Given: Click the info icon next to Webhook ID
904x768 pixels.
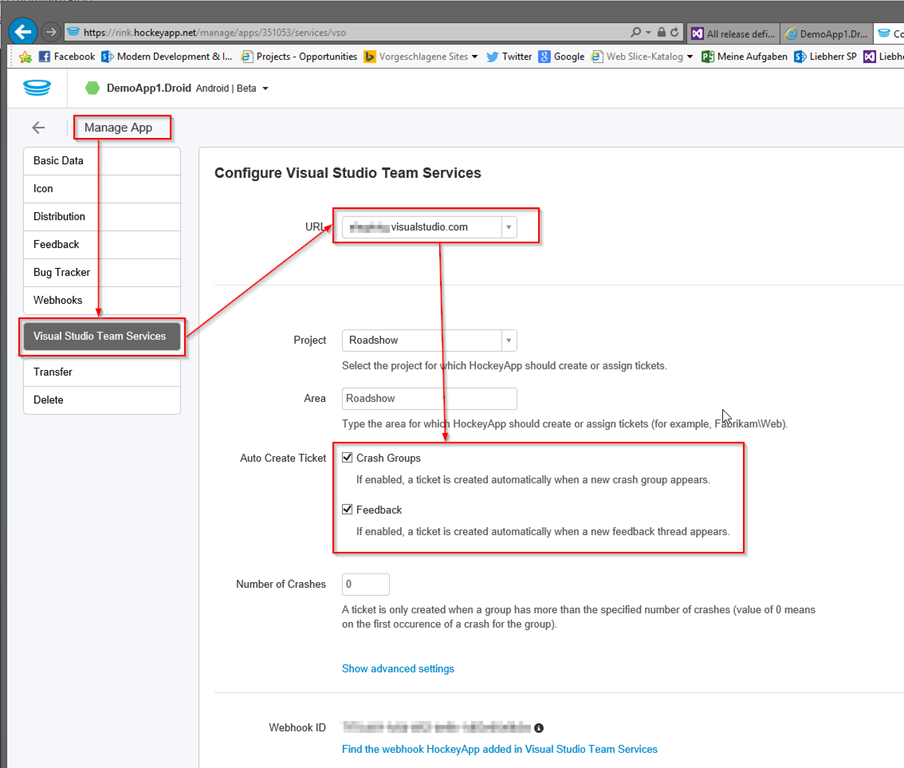Looking at the screenshot, I should 539,728.
